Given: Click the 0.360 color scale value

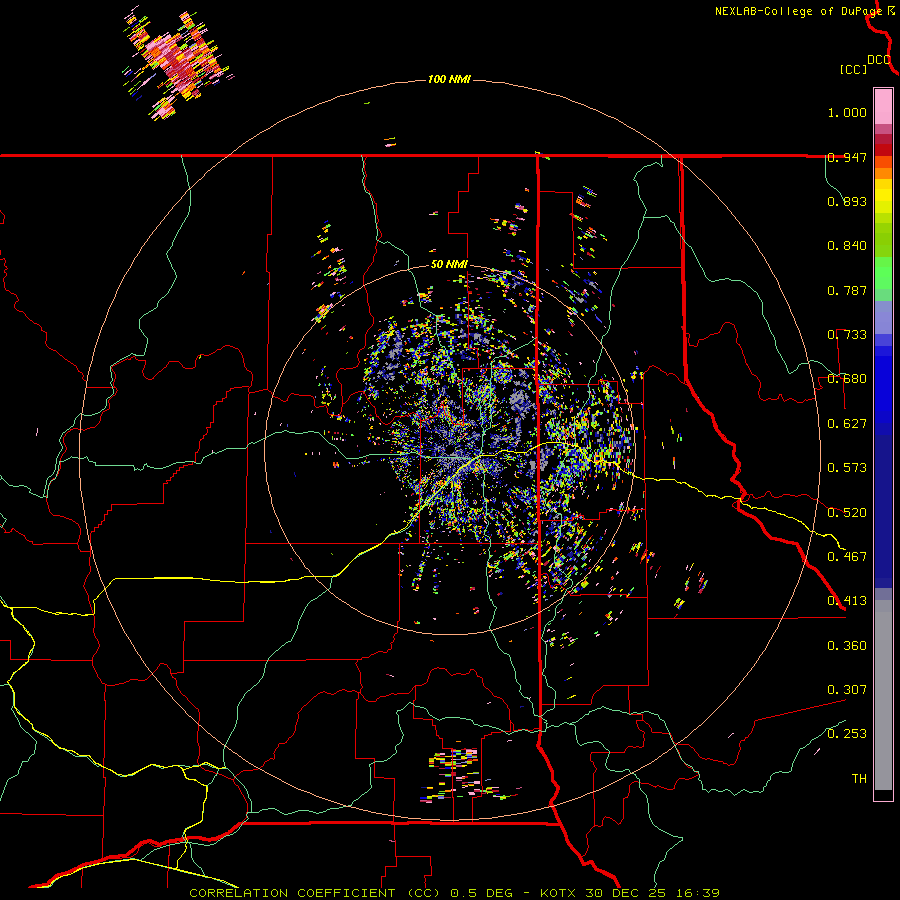Looking at the screenshot, I should 847,646.
